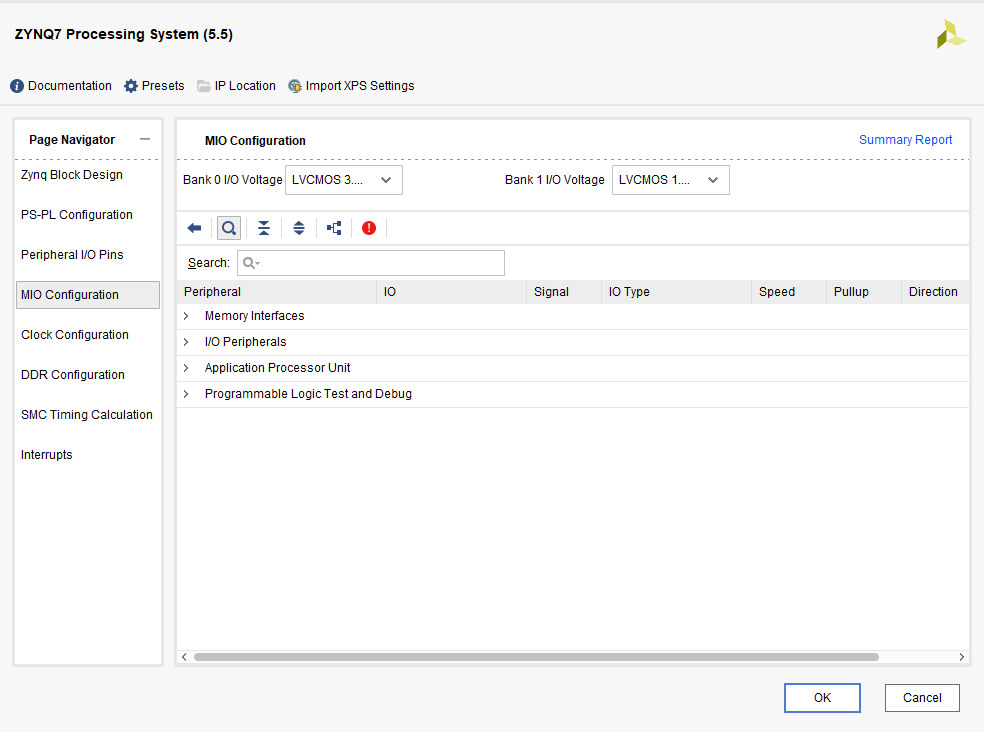Expand the Application Processor Unit row

tap(186, 368)
